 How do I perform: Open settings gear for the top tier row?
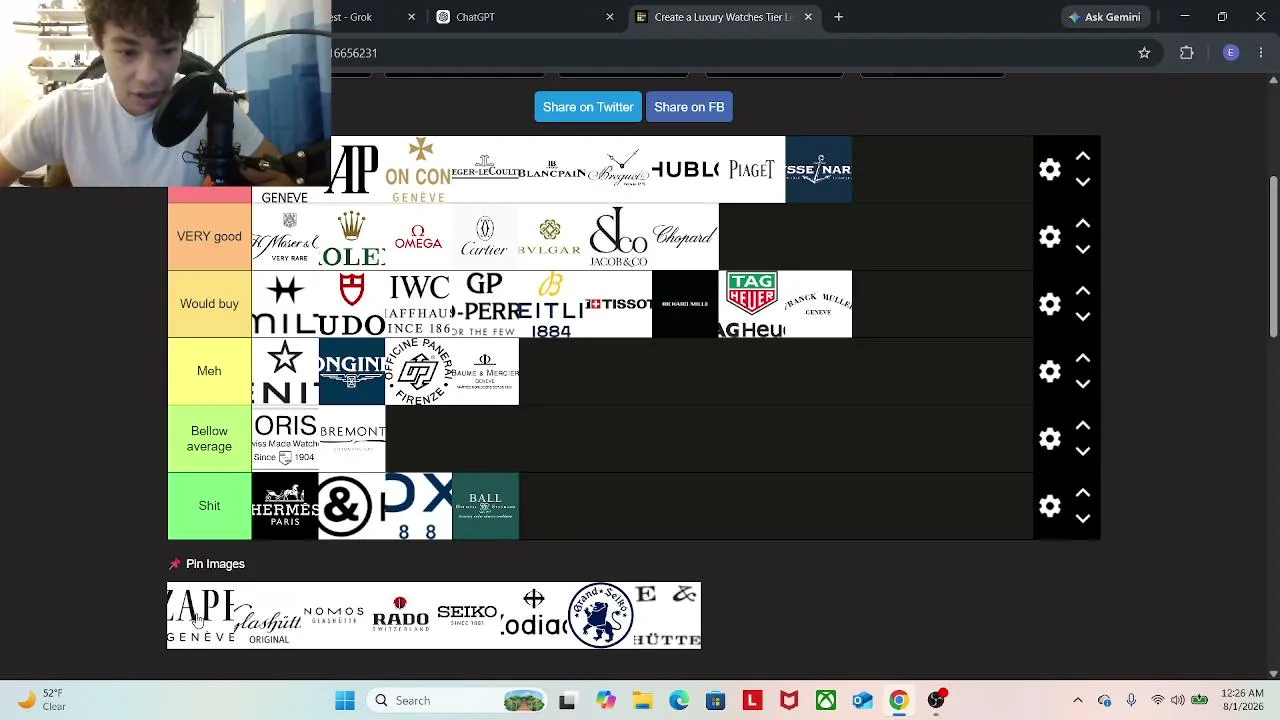[x=1049, y=170]
